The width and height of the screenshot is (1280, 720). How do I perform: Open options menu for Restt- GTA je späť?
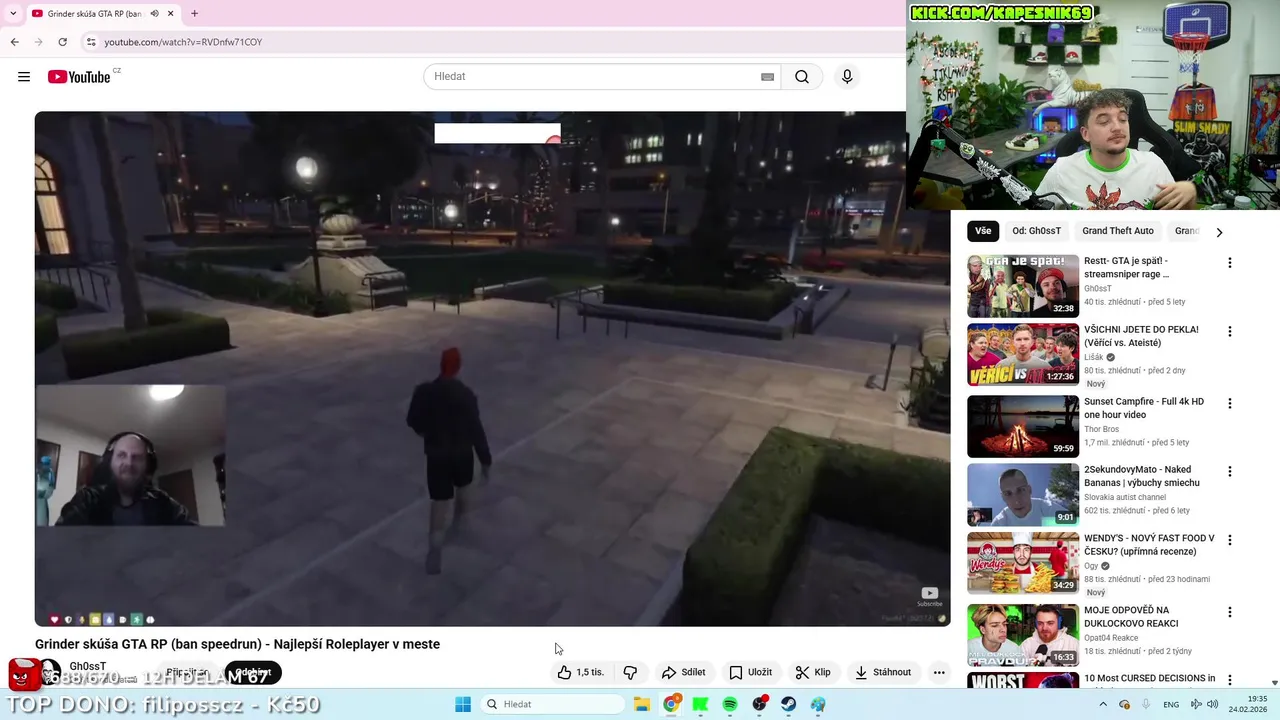tap(1230, 263)
